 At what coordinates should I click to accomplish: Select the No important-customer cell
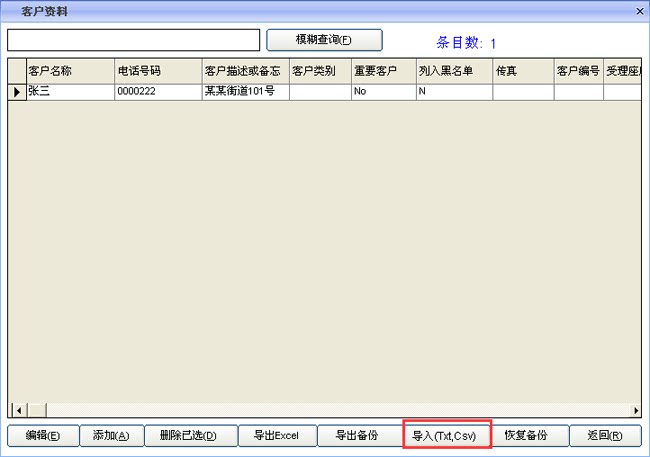(x=384, y=92)
